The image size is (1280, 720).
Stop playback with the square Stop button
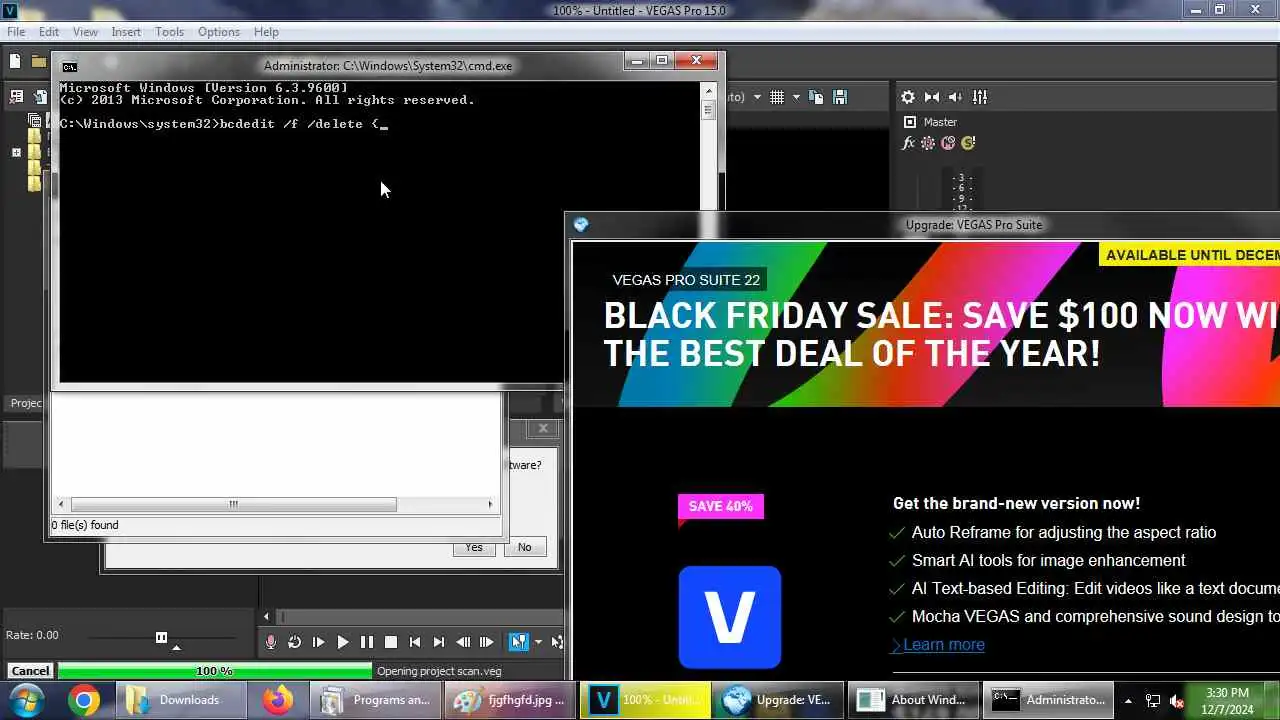coord(390,642)
